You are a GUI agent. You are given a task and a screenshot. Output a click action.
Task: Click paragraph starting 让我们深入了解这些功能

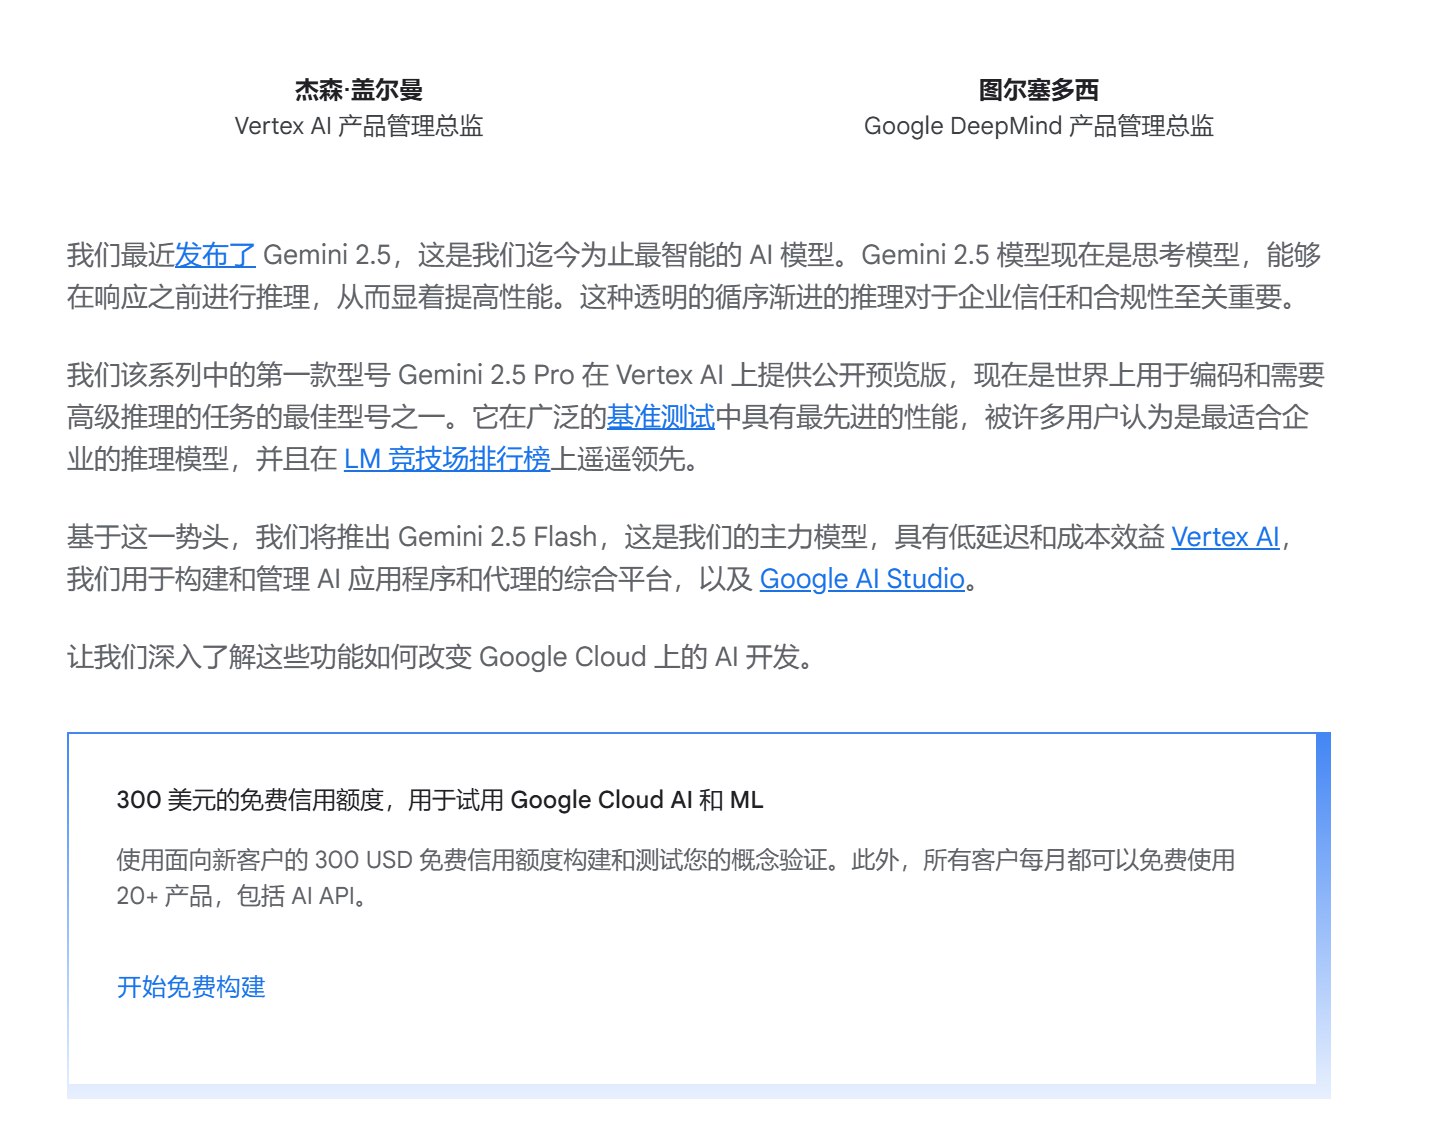(441, 657)
